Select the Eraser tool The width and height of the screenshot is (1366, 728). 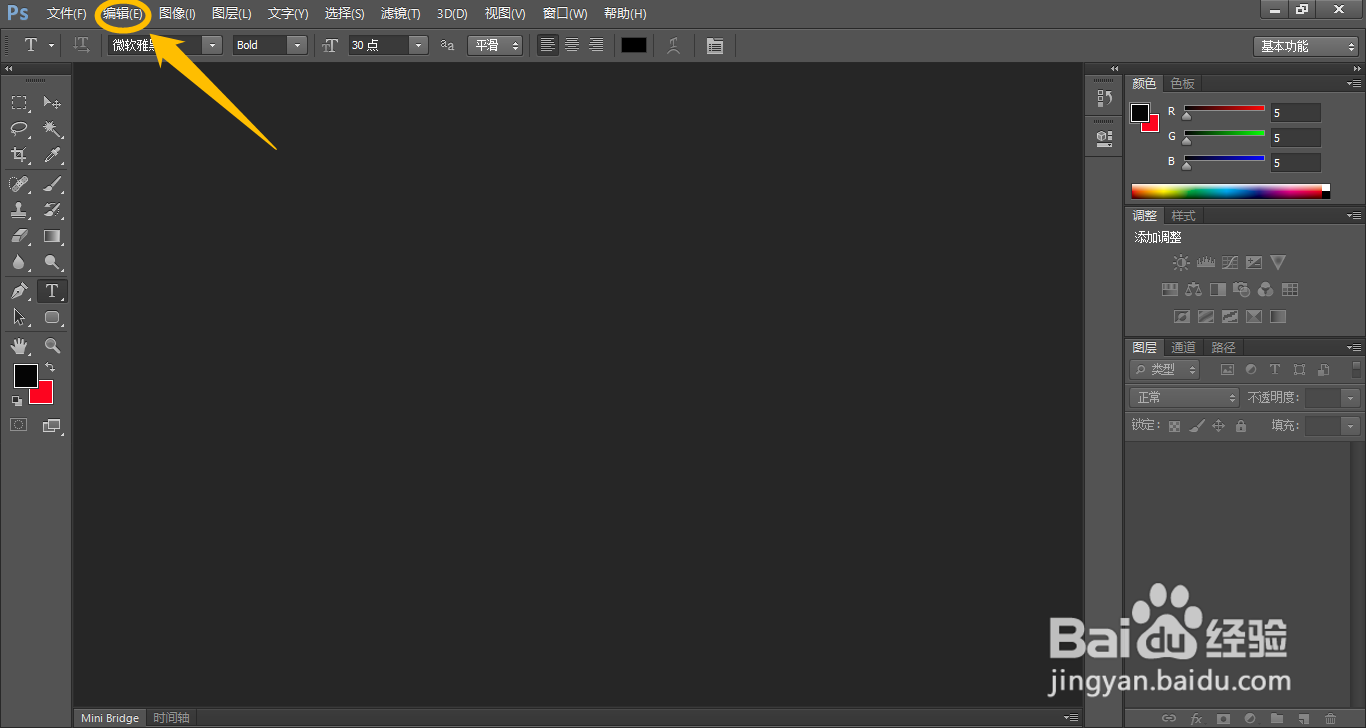(19, 236)
